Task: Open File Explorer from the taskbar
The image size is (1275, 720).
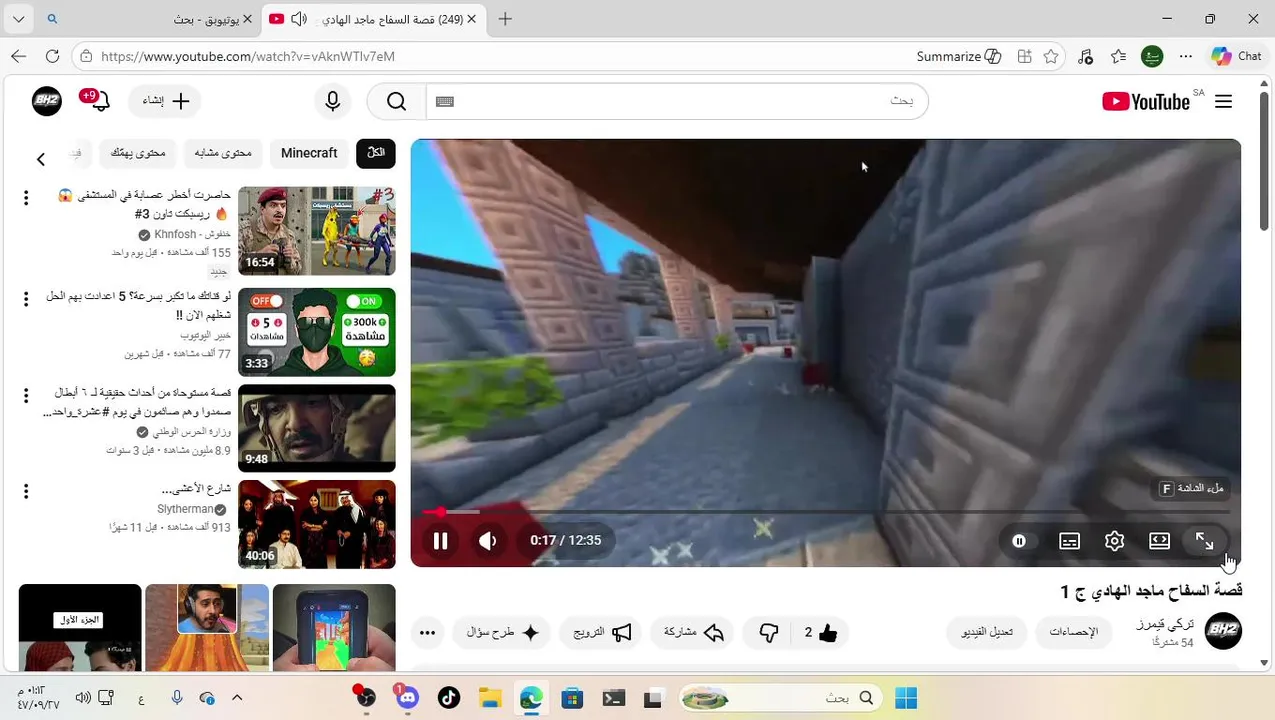Action: [490, 698]
